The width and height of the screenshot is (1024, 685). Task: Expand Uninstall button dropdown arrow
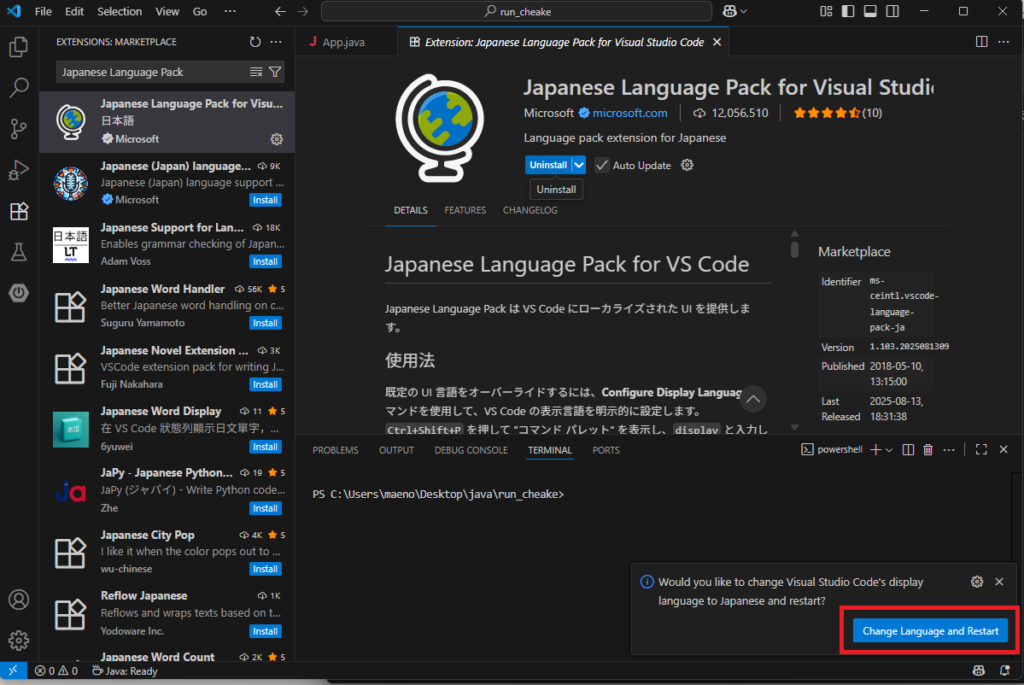pos(579,165)
